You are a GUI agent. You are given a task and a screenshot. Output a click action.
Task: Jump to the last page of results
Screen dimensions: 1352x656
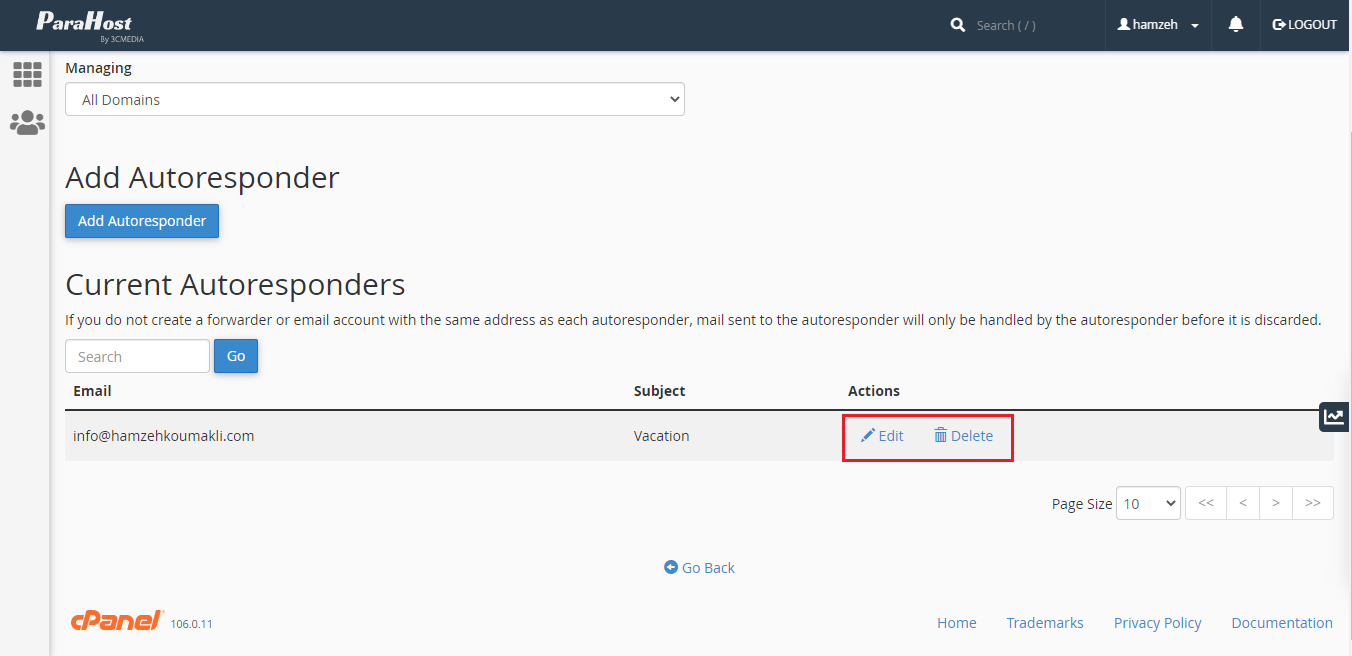pos(1313,503)
